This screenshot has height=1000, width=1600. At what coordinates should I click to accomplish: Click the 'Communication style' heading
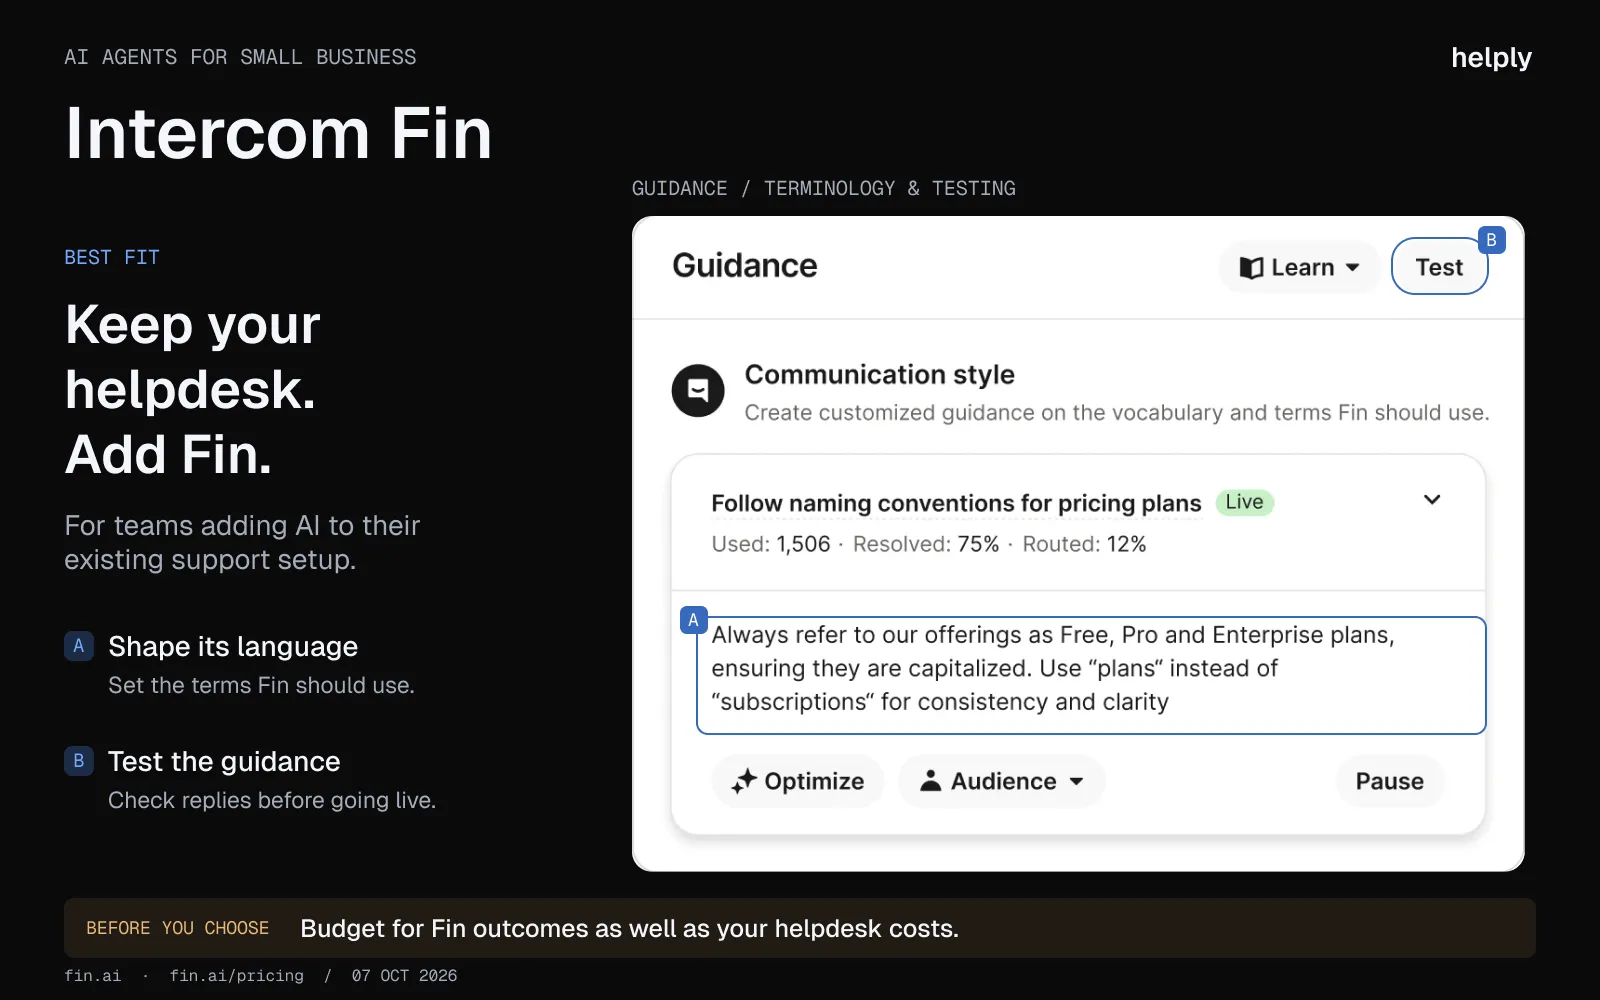880,375
